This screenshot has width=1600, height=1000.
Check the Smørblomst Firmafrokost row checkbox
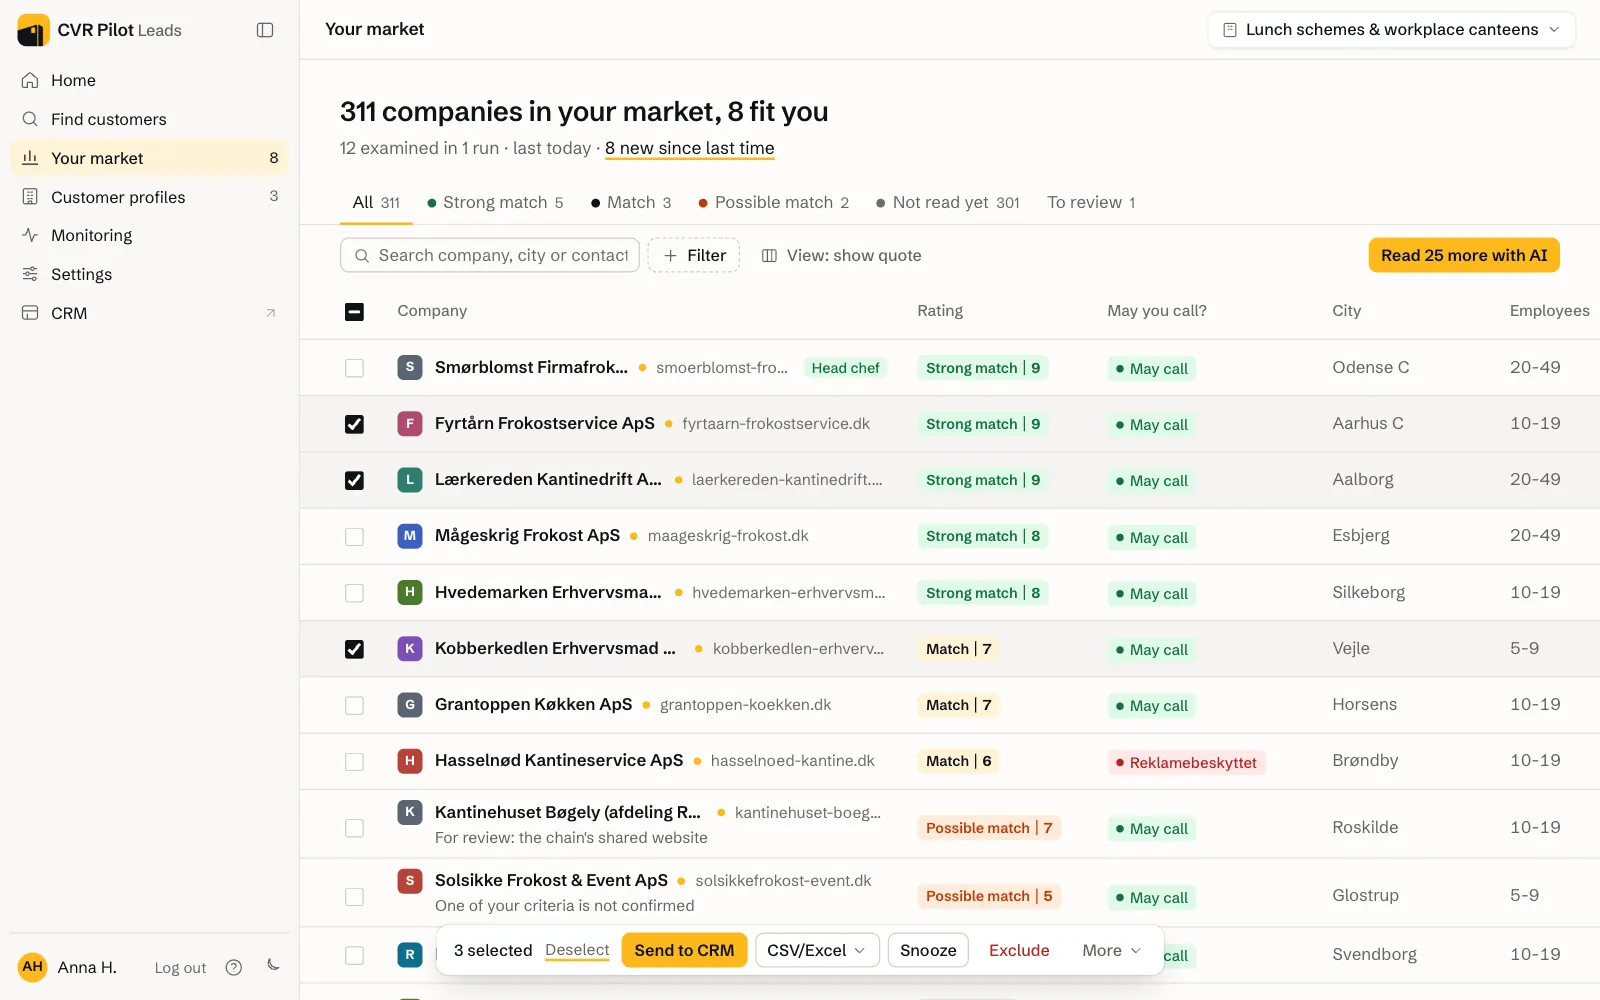pyautogui.click(x=354, y=368)
